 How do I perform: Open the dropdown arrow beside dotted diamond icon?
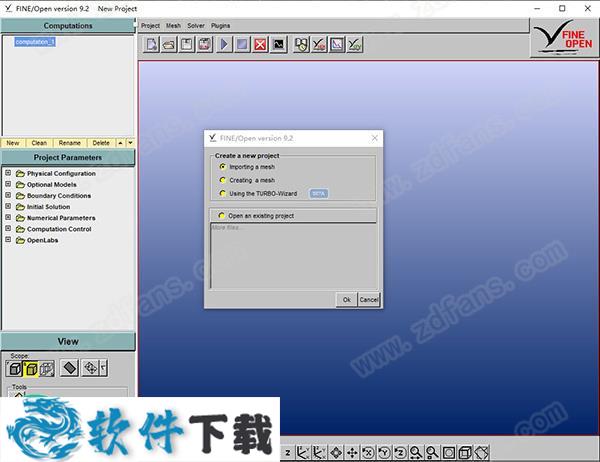click(x=103, y=368)
